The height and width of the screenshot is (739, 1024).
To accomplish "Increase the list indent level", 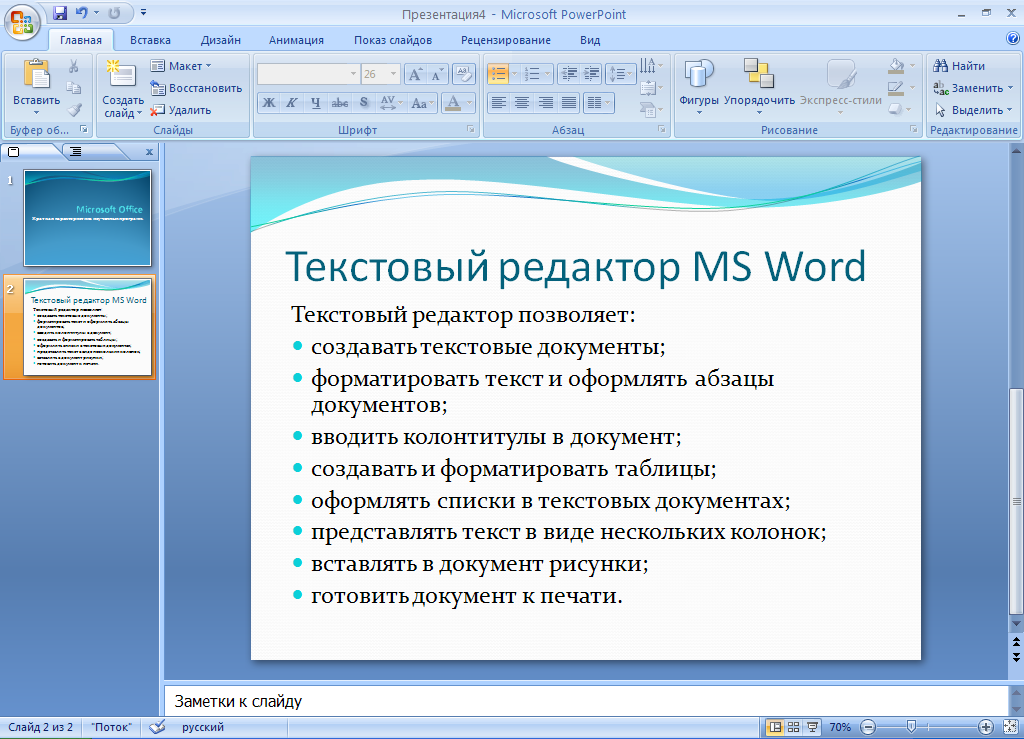I will click(591, 74).
